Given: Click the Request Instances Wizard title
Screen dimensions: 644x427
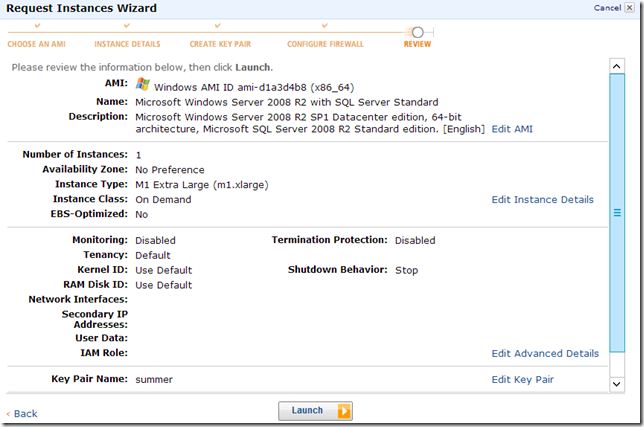Looking at the screenshot, I should tap(81, 8).
